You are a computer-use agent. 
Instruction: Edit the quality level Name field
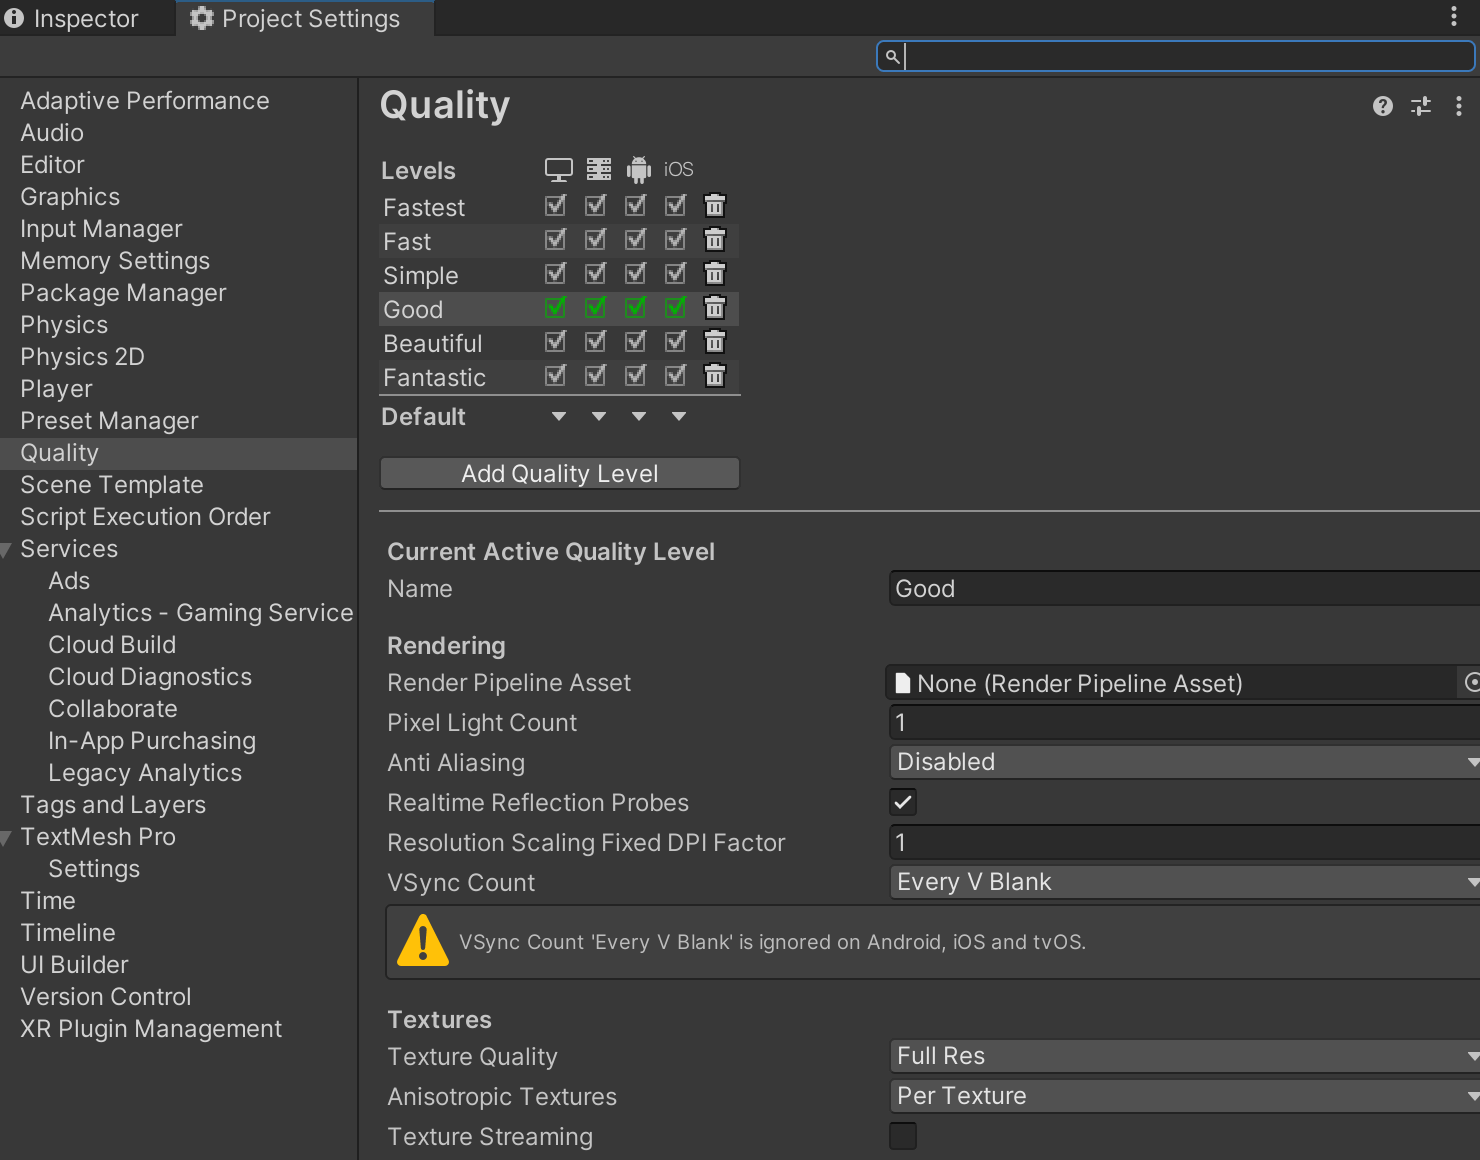1185,588
